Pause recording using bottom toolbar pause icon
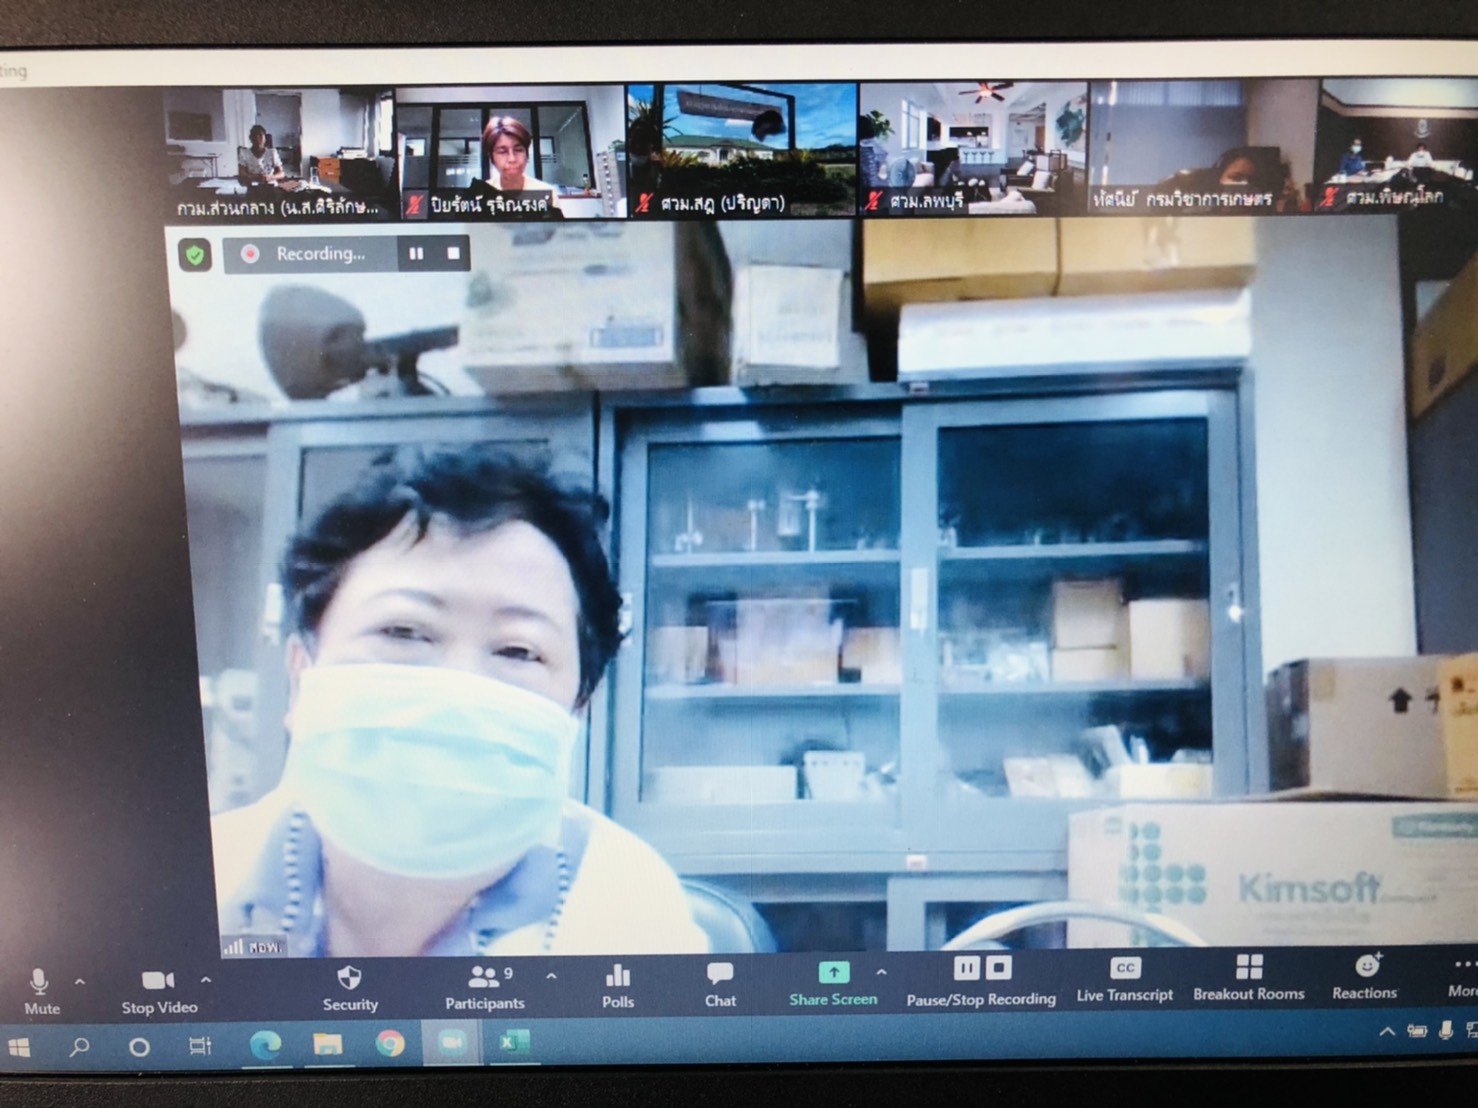This screenshot has width=1478, height=1108. (966, 968)
